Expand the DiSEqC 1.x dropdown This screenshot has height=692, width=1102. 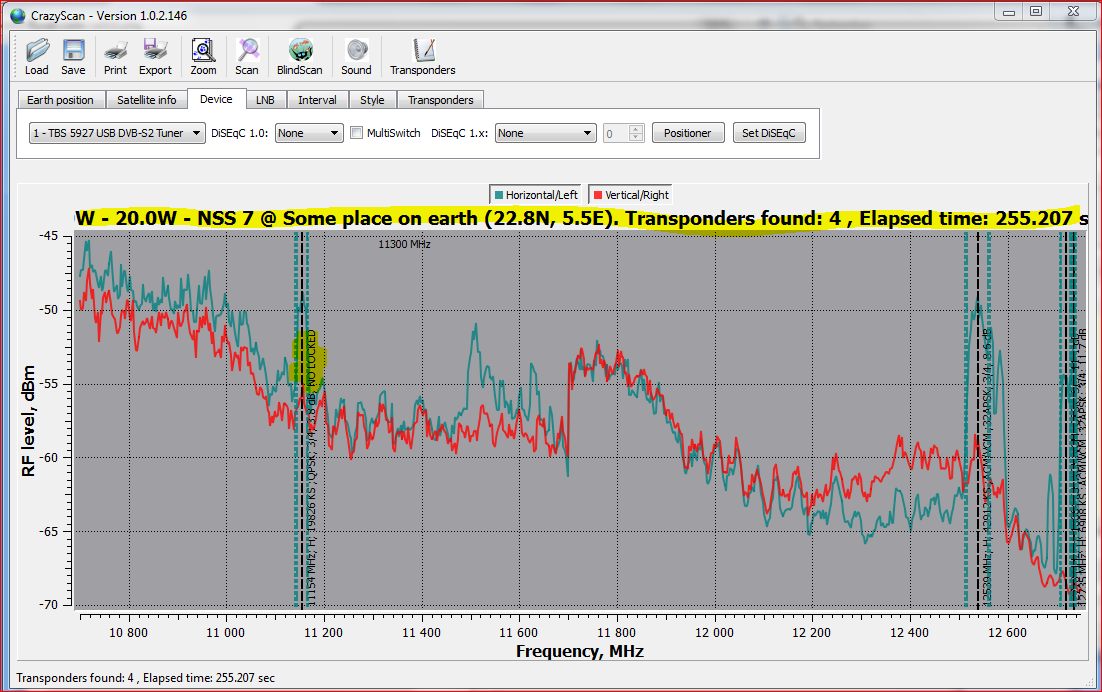(x=545, y=133)
